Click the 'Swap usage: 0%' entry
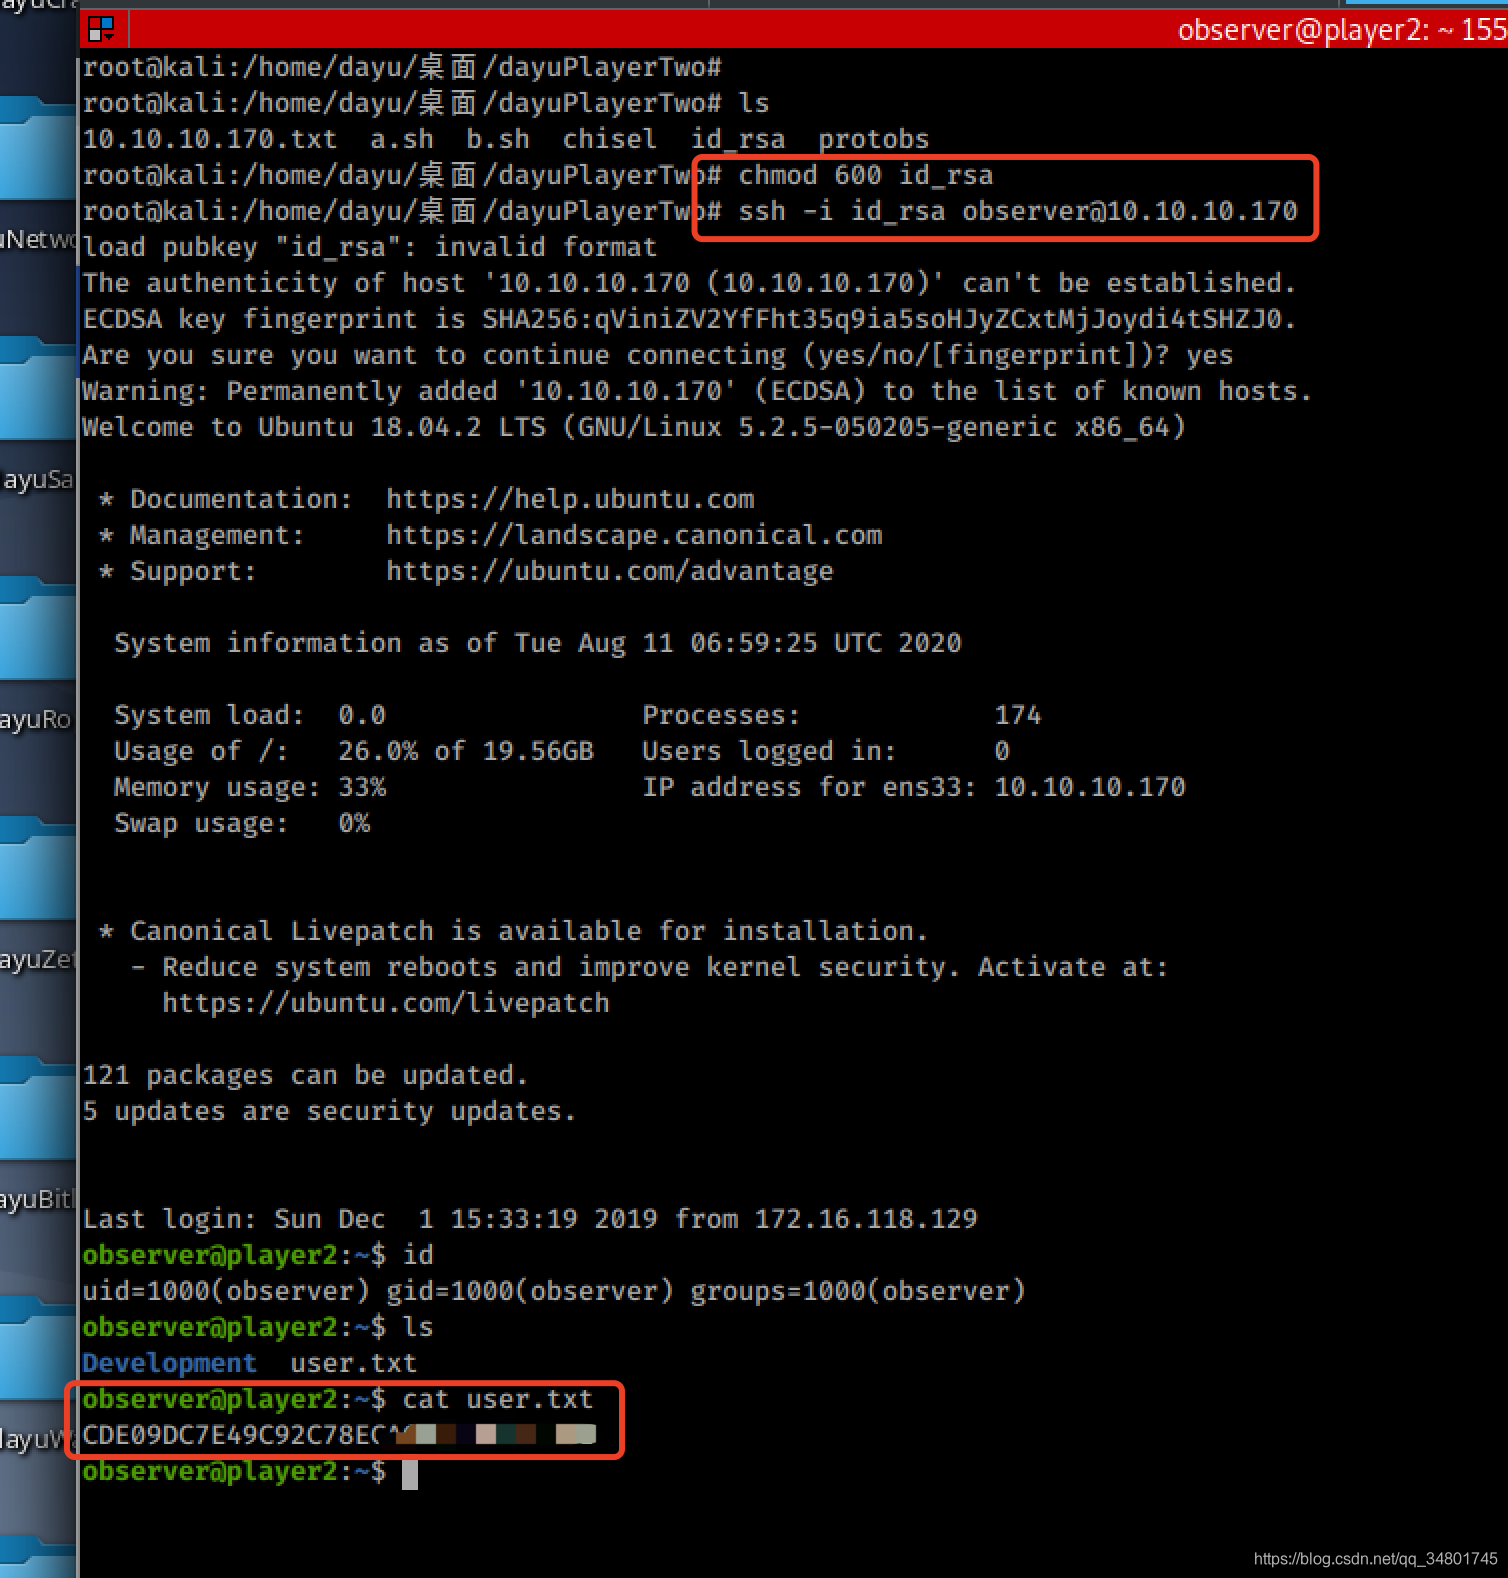The width and height of the screenshot is (1508, 1578). pos(242,823)
